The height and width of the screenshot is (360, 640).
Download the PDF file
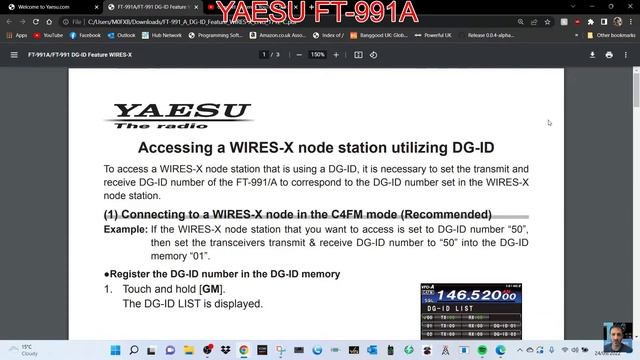click(x=592, y=55)
